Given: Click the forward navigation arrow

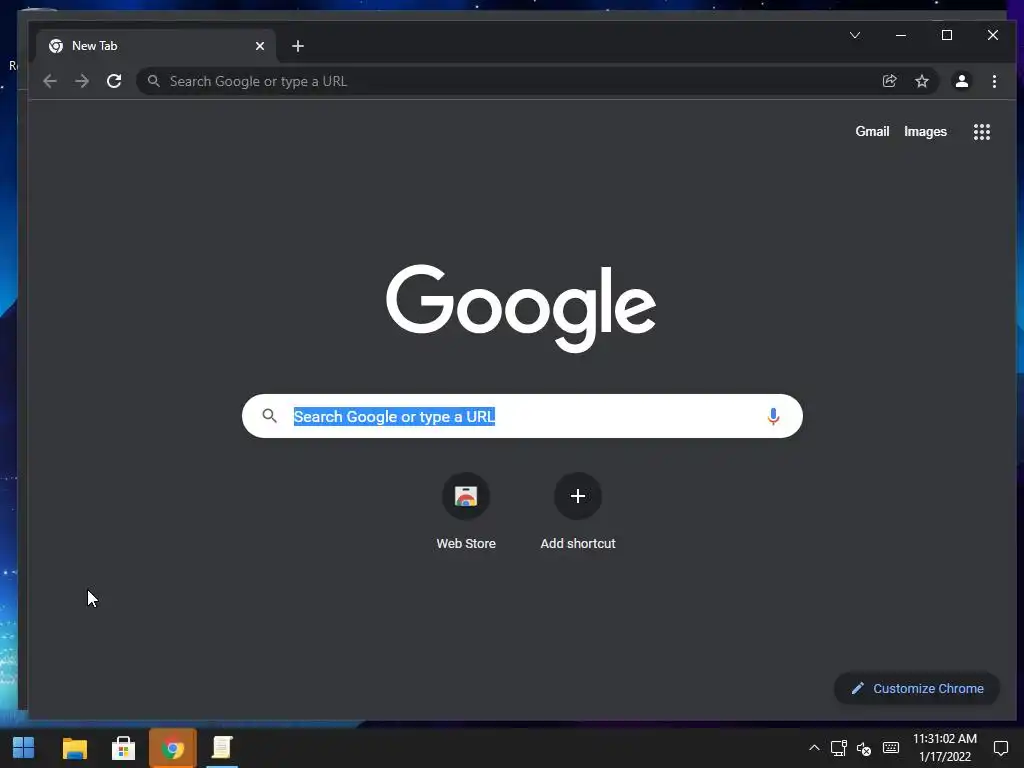Looking at the screenshot, I should [82, 81].
